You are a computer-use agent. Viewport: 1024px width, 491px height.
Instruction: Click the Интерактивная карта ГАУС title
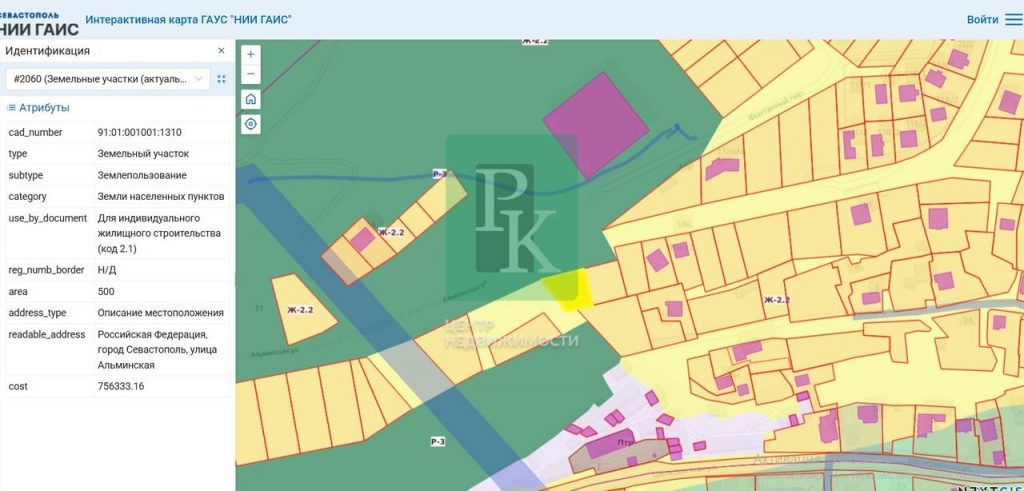click(188, 19)
